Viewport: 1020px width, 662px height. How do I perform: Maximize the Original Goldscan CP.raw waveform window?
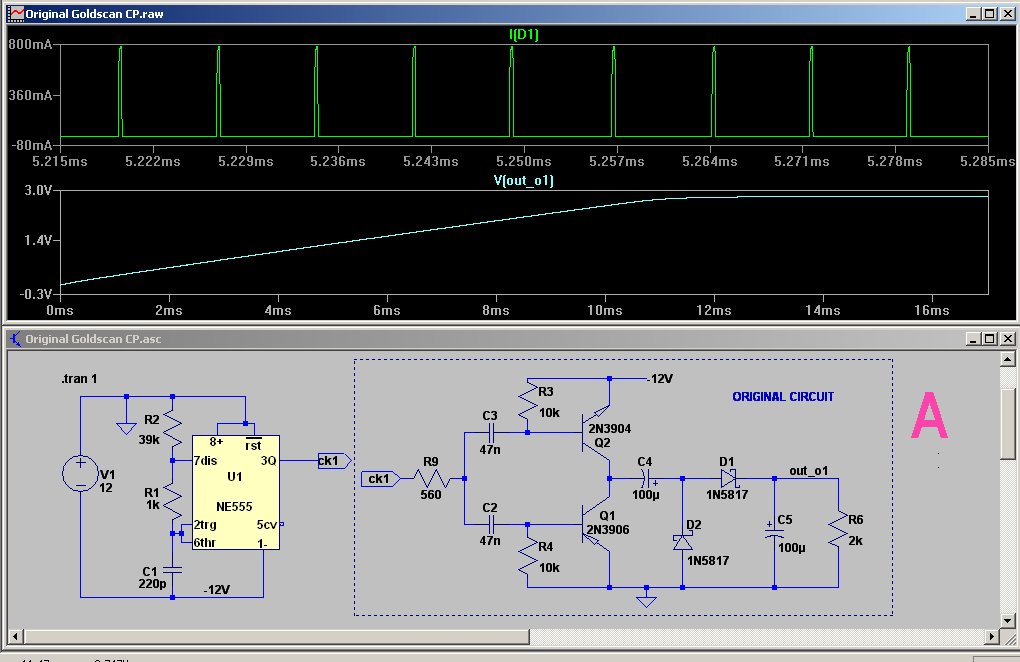(990, 14)
